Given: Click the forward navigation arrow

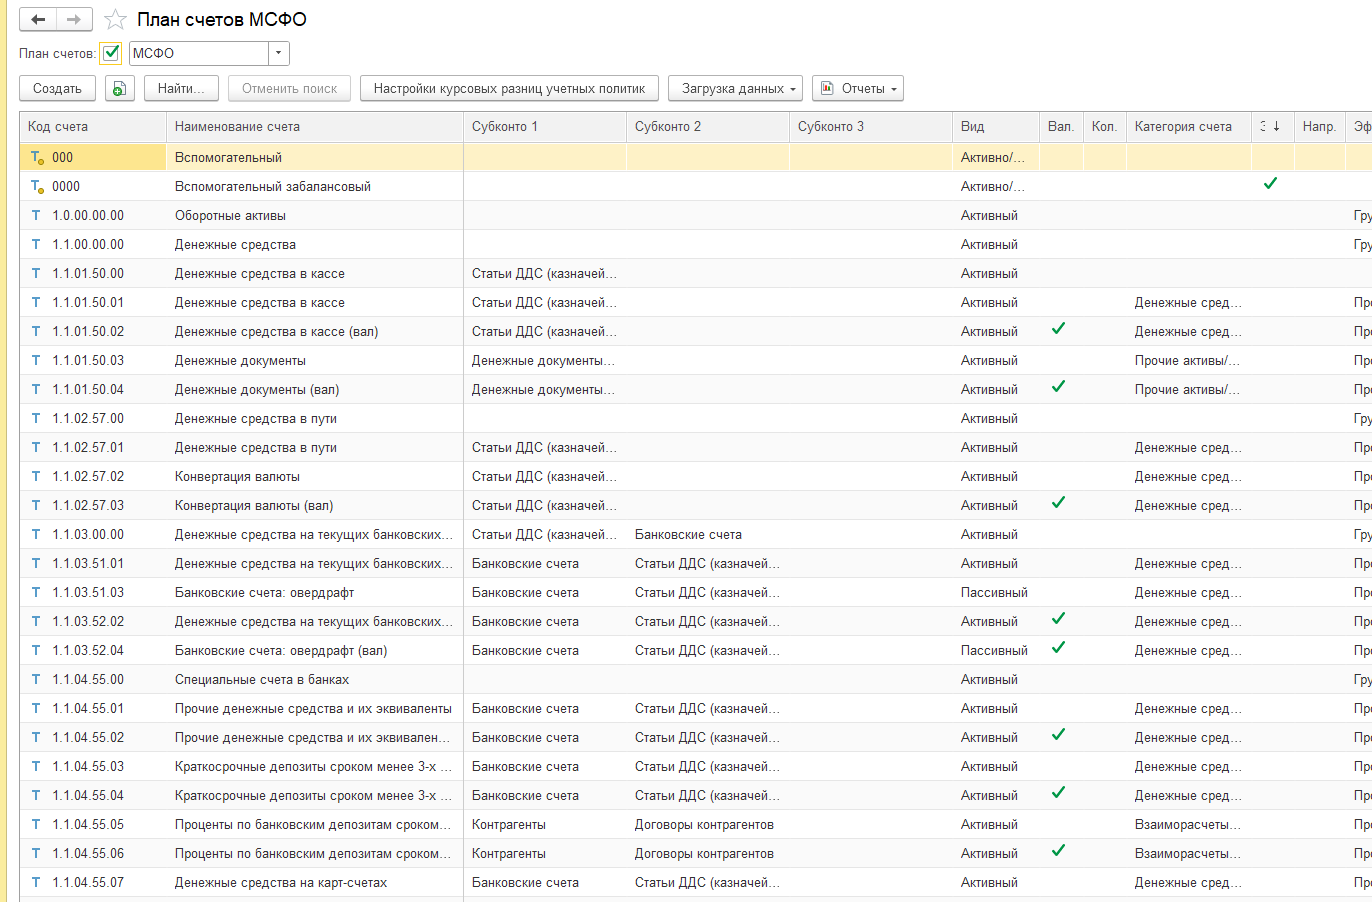Looking at the screenshot, I should 74,19.
